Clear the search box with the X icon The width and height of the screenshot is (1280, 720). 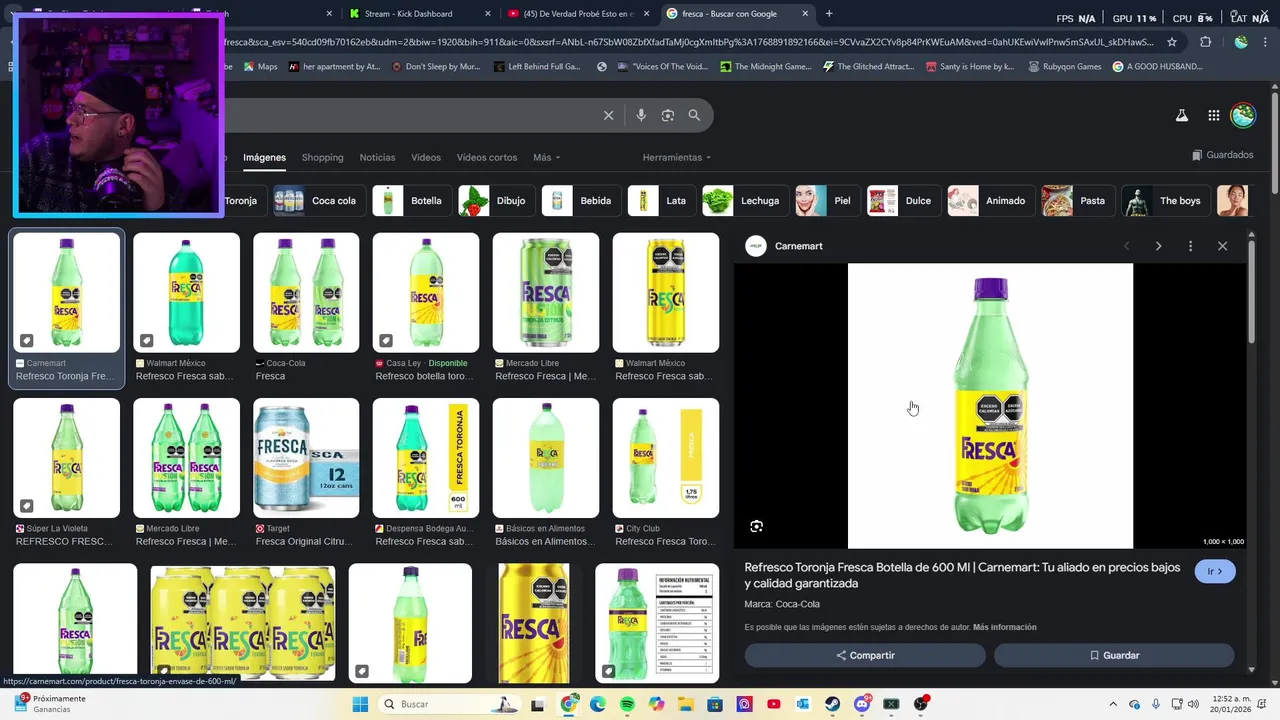click(608, 115)
